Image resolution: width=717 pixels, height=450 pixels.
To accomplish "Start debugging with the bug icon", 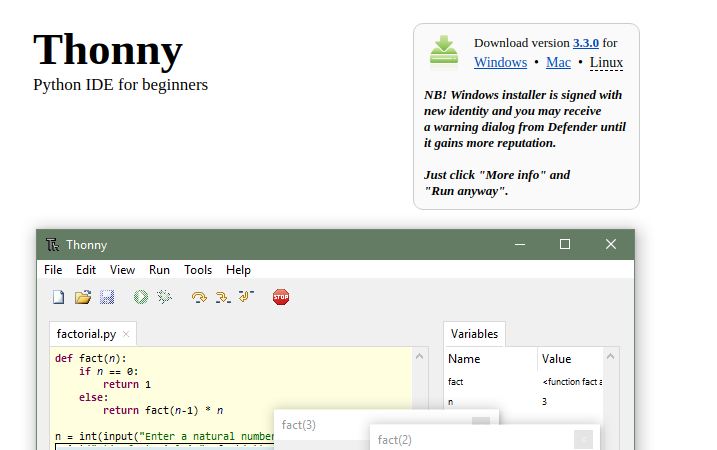I will [165, 297].
